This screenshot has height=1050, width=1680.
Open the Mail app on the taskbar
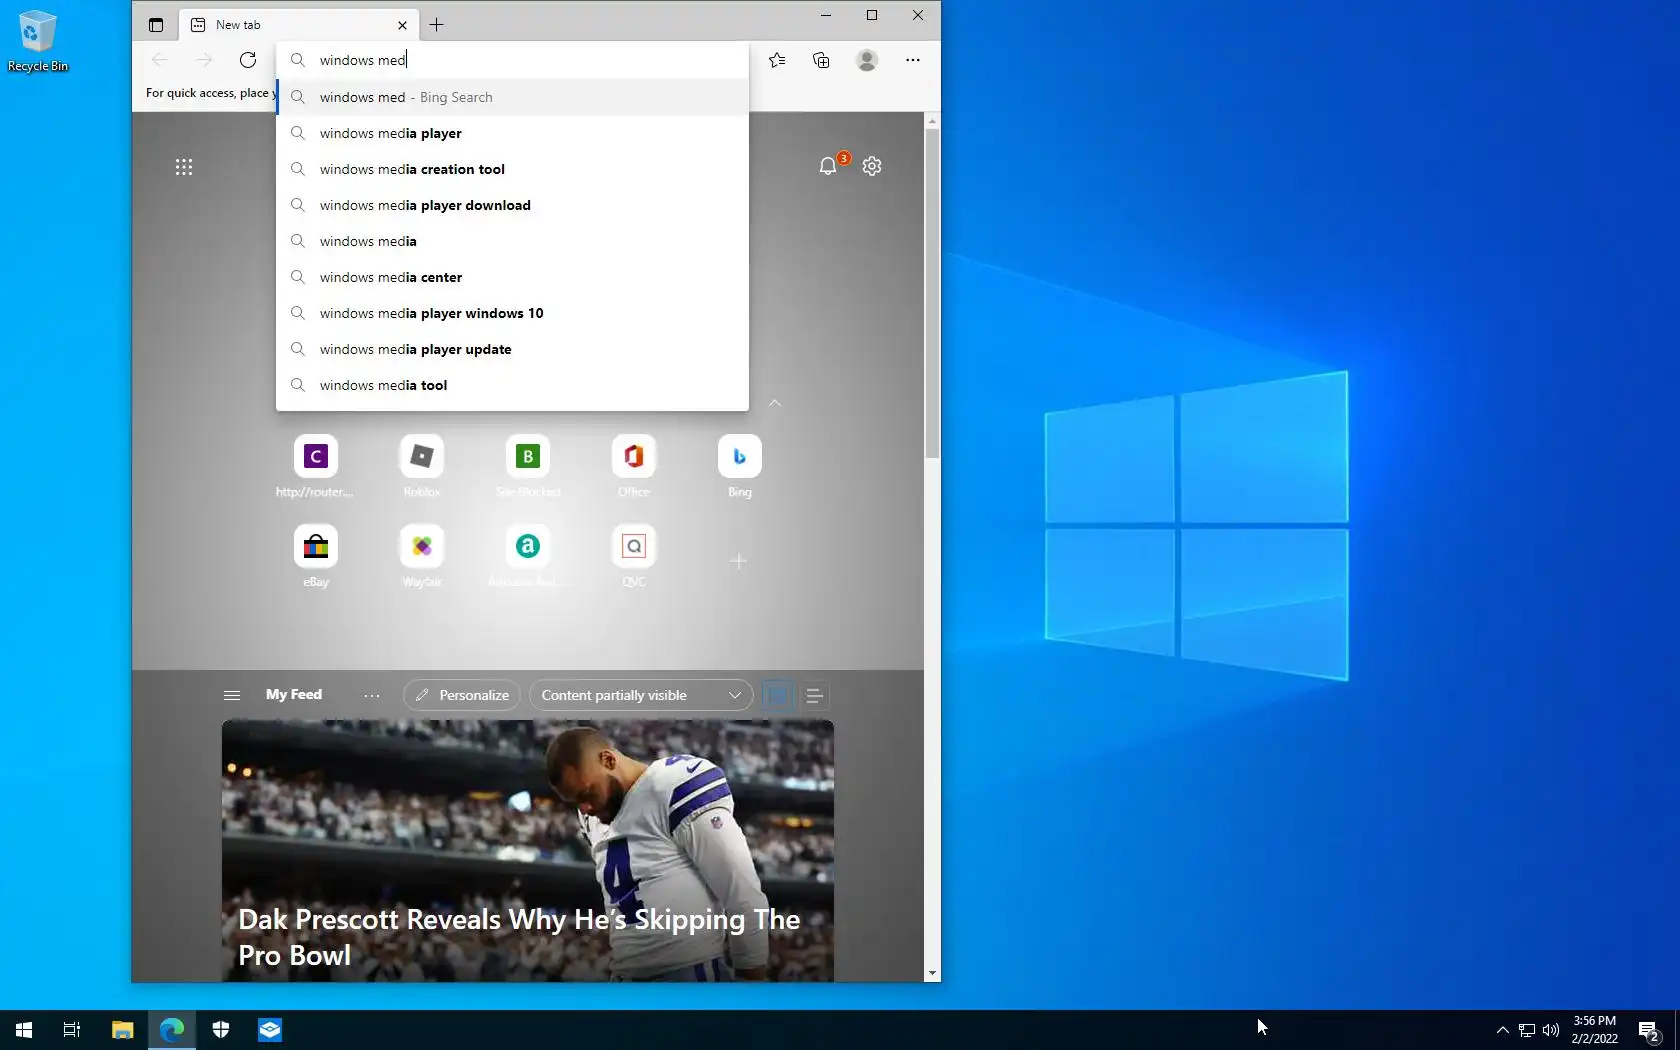pos(270,1030)
